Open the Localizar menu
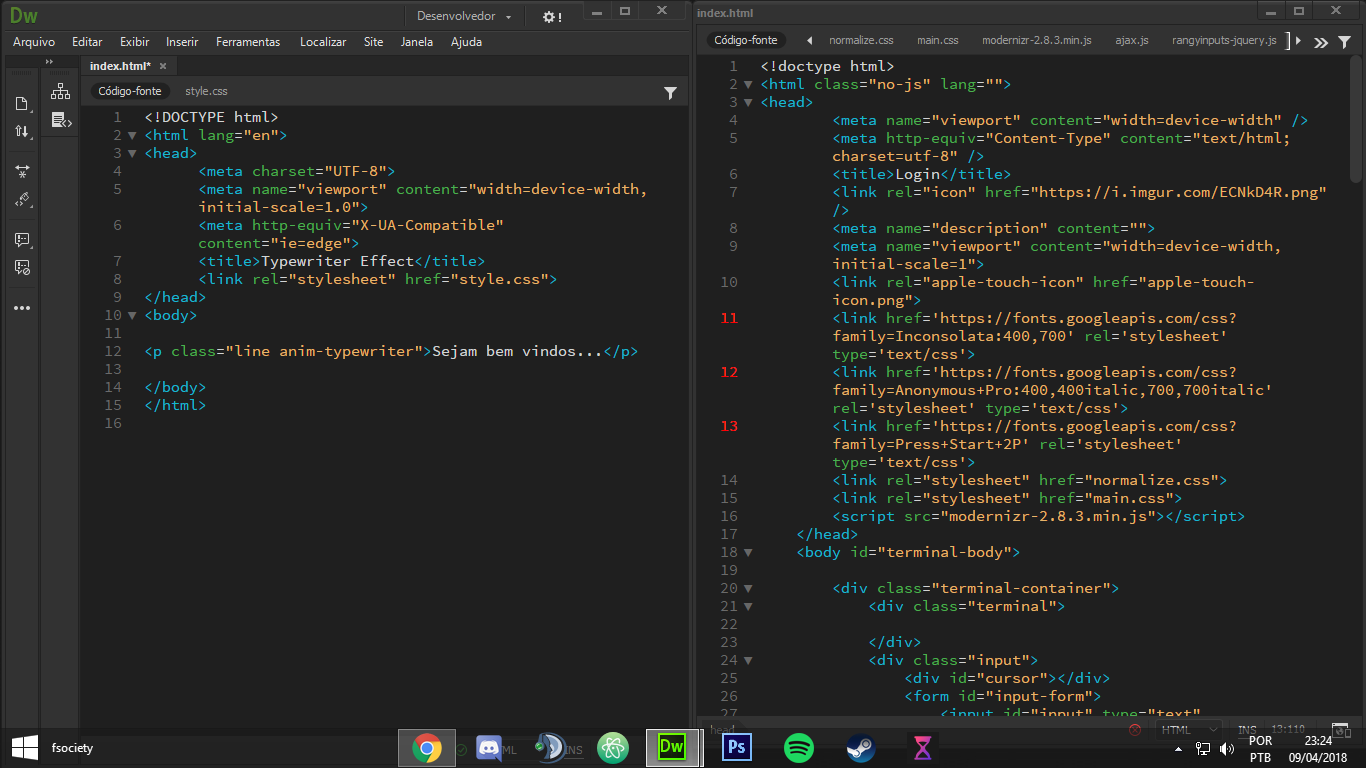 tap(323, 42)
